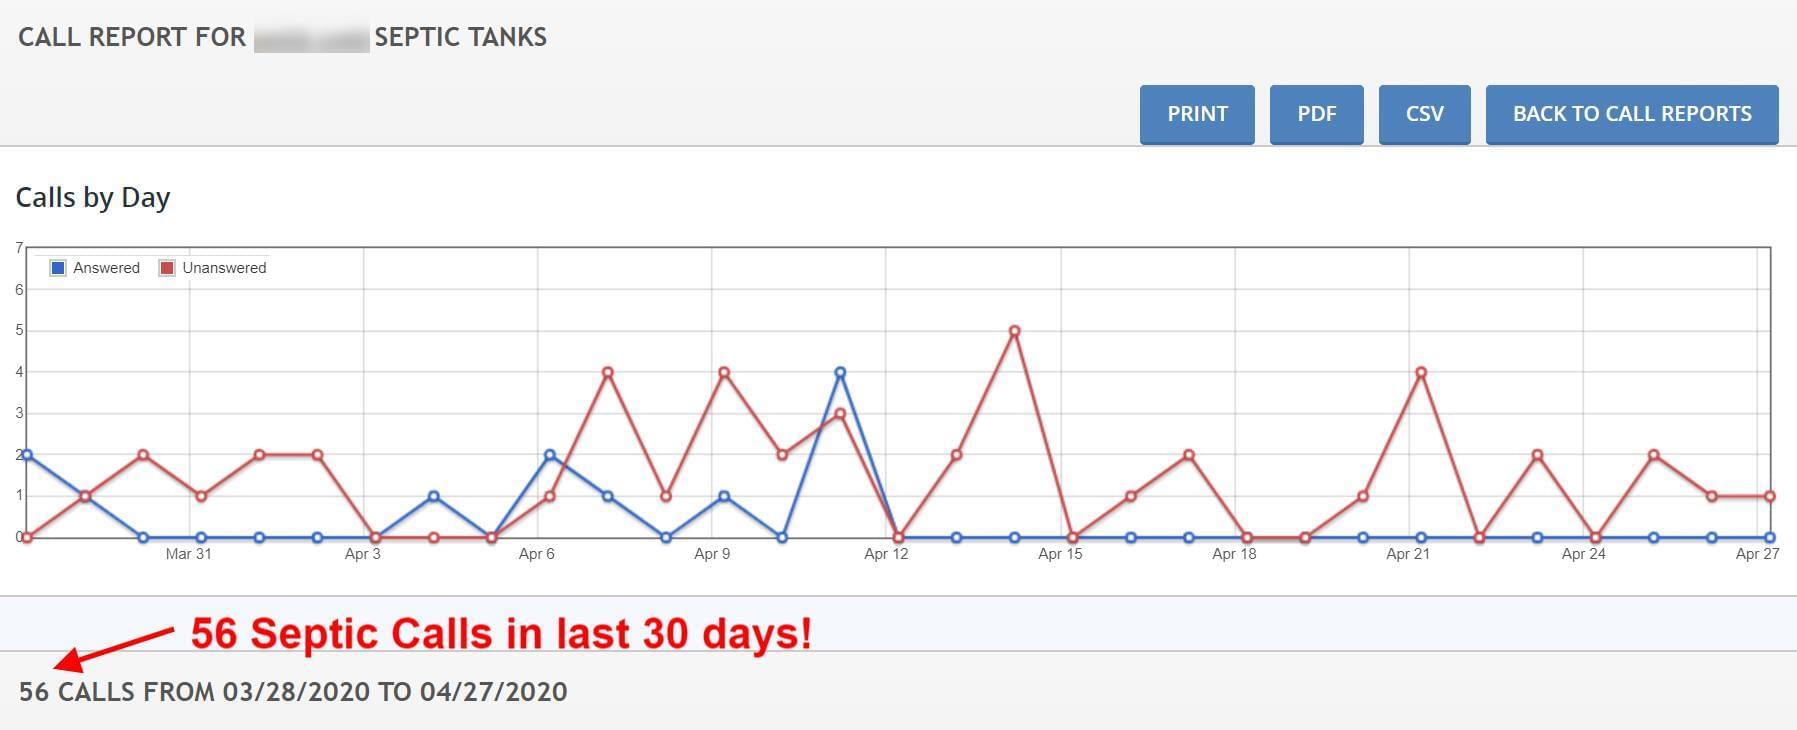Export the report as PDF
Viewport: 1797px width, 730px height.
1316,114
